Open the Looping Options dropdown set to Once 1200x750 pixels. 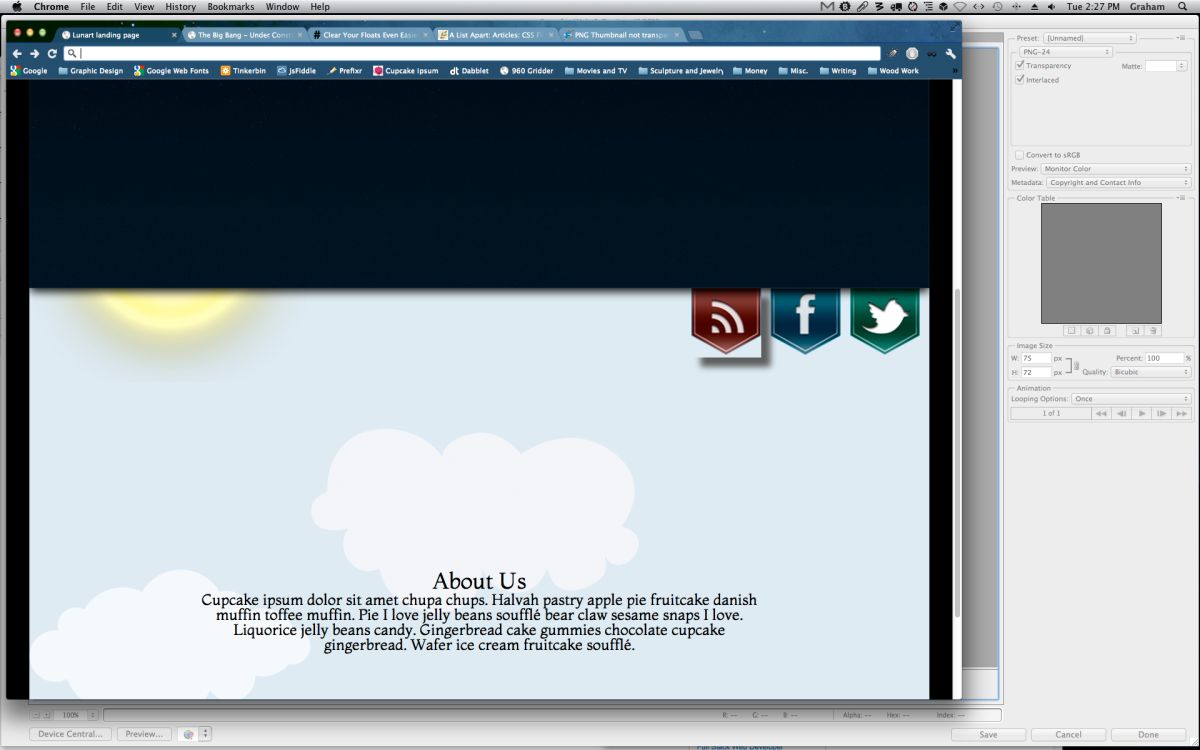pyautogui.click(x=1130, y=399)
